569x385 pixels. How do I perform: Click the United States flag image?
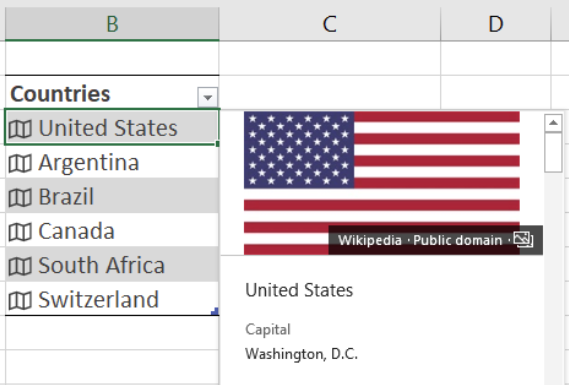(x=382, y=183)
